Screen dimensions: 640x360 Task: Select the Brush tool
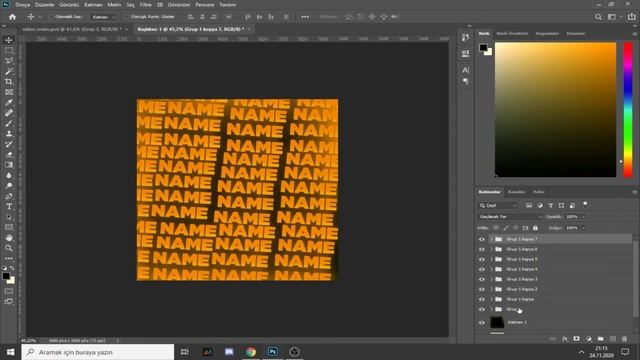9,123
